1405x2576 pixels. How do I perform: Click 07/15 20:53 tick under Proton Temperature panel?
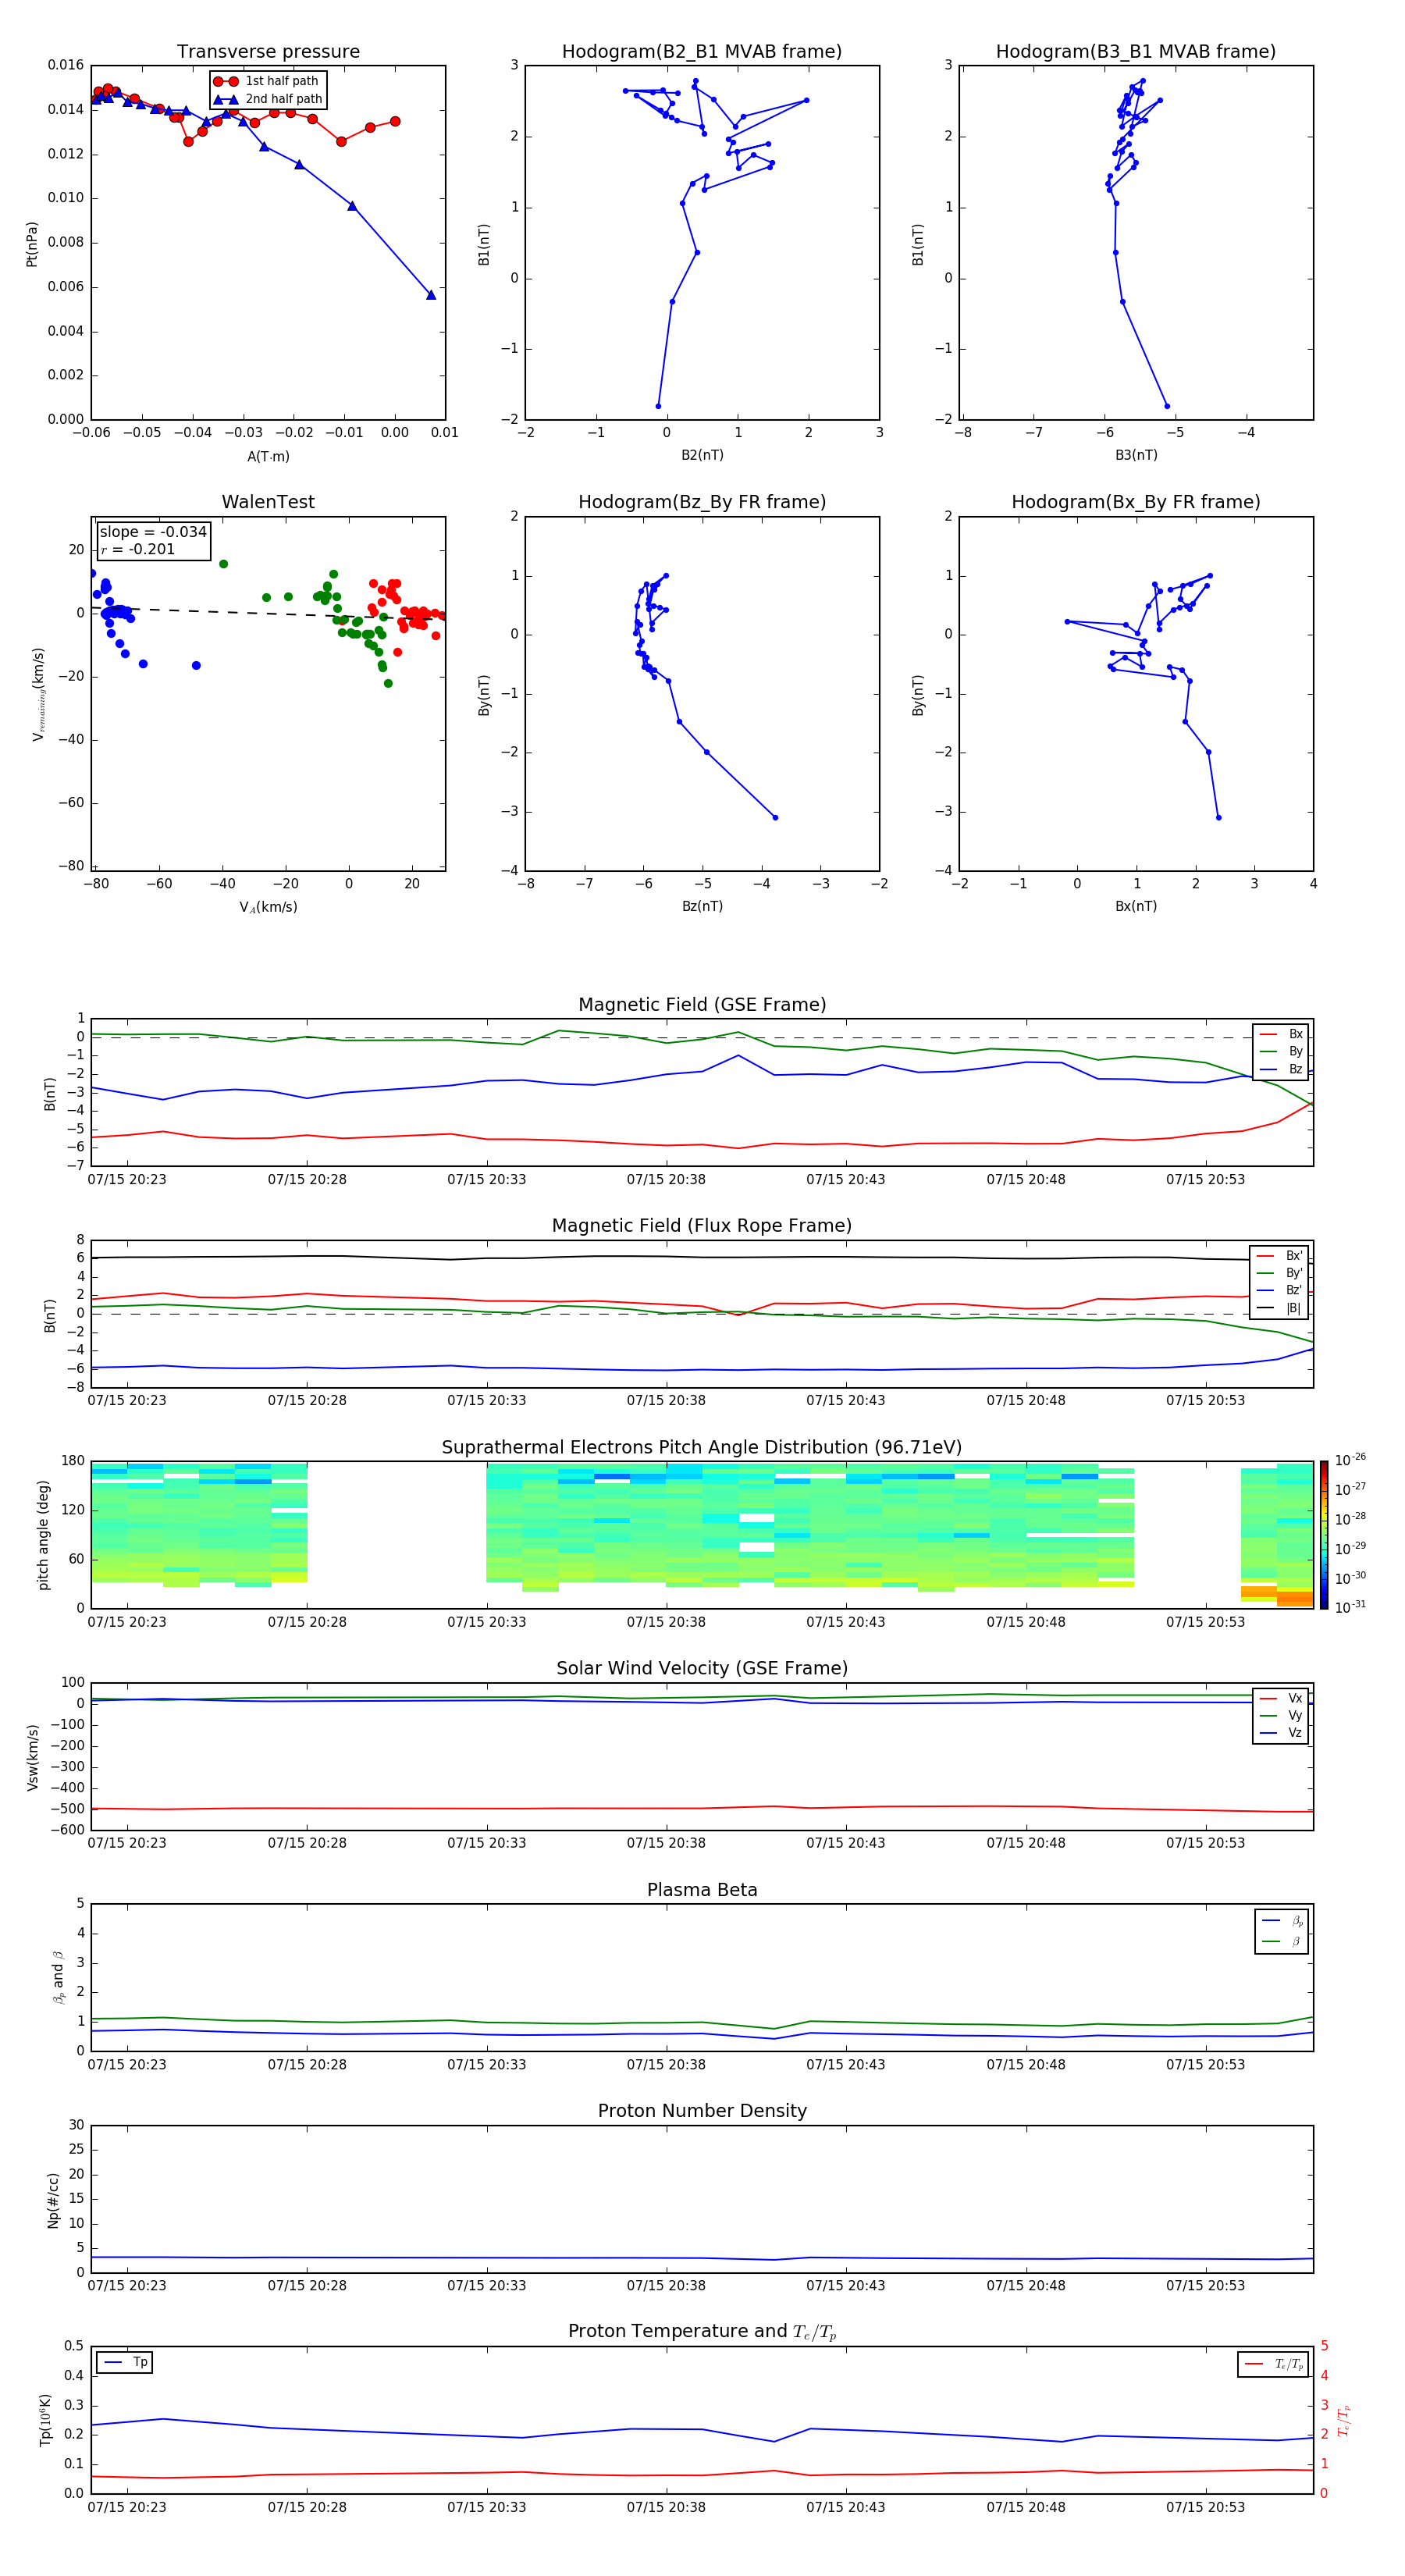pyautogui.click(x=1205, y=2507)
